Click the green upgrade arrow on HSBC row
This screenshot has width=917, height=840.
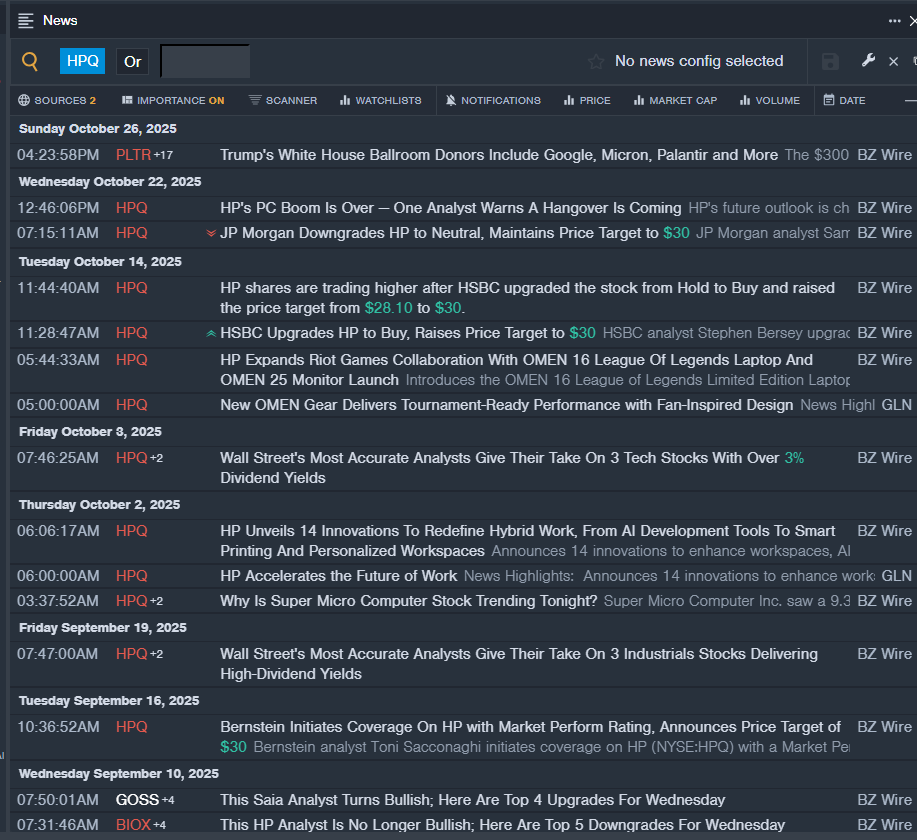(x=210, y=333)
